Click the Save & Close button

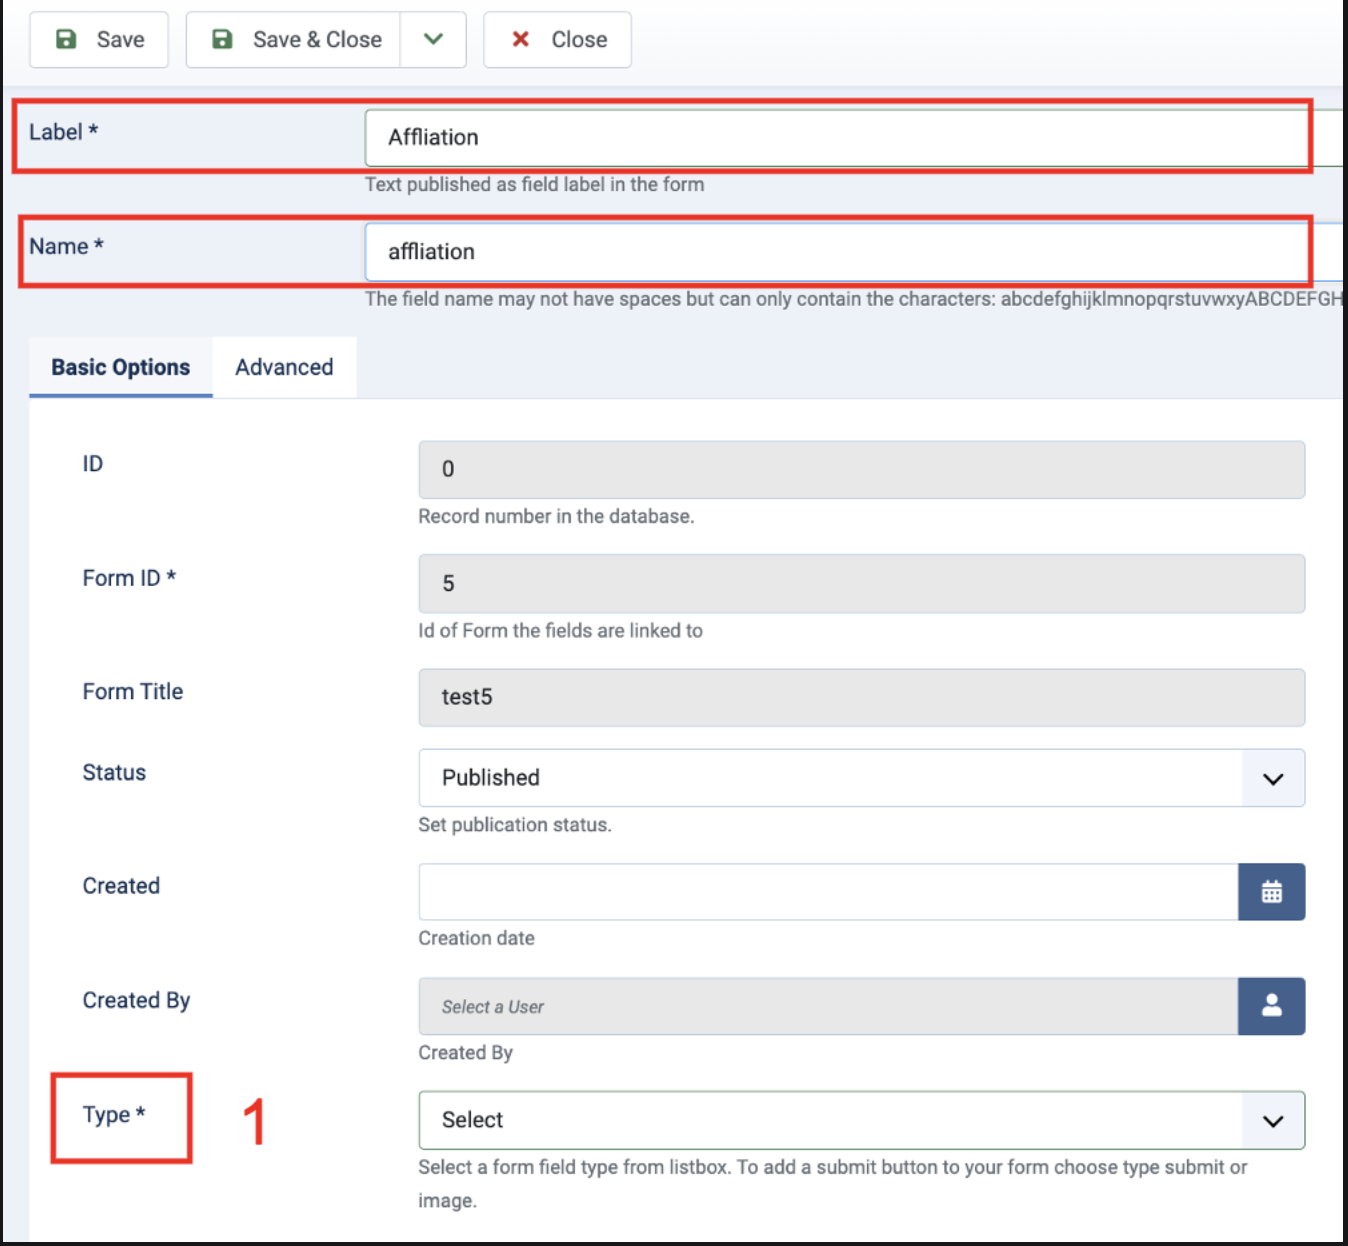tap(294, 40)
